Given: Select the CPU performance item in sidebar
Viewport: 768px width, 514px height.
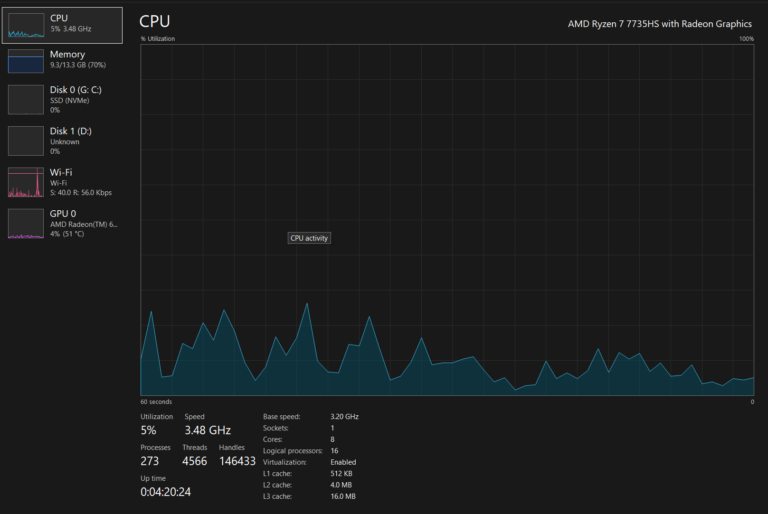Looking at the screenshot, I should pyautogui.click(x=62, y=25).
